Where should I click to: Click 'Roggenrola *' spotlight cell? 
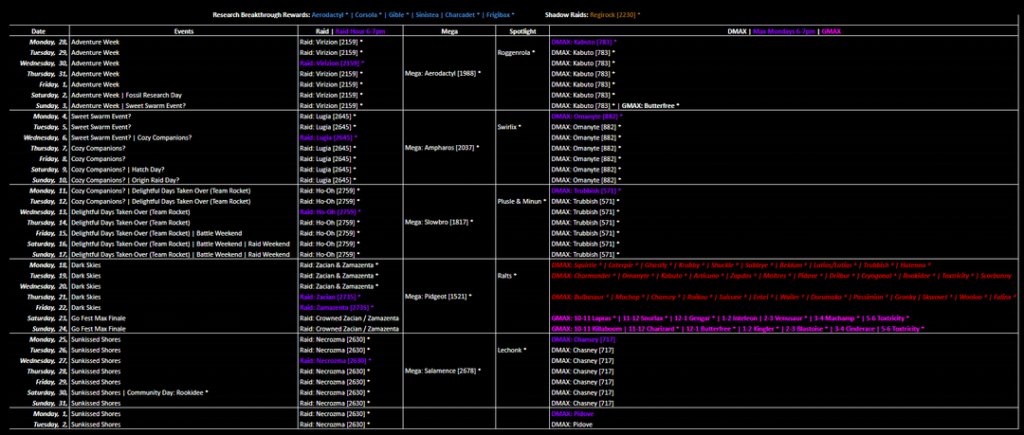point(518,52)
